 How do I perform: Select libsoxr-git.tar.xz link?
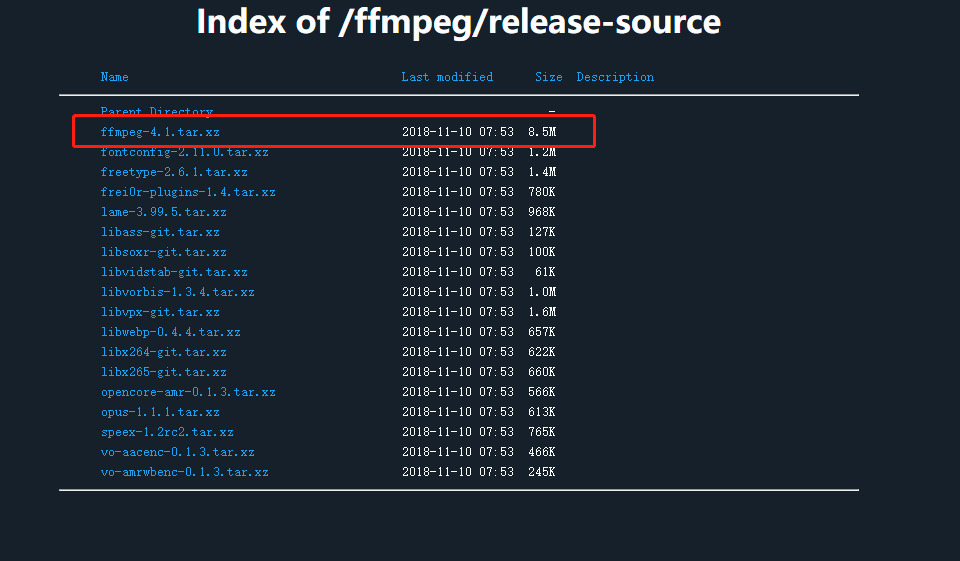(163, 252)
